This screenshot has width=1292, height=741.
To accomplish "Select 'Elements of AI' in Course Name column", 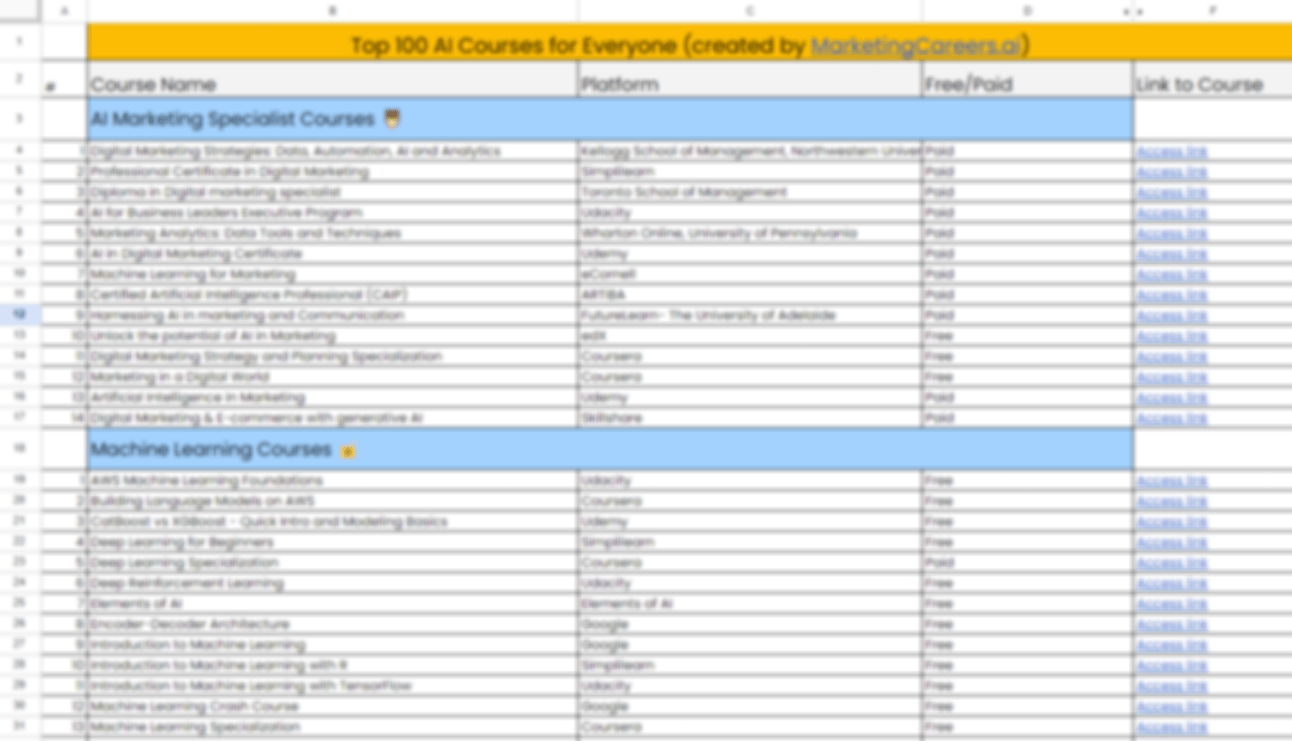I will click(x=332, y=604).
